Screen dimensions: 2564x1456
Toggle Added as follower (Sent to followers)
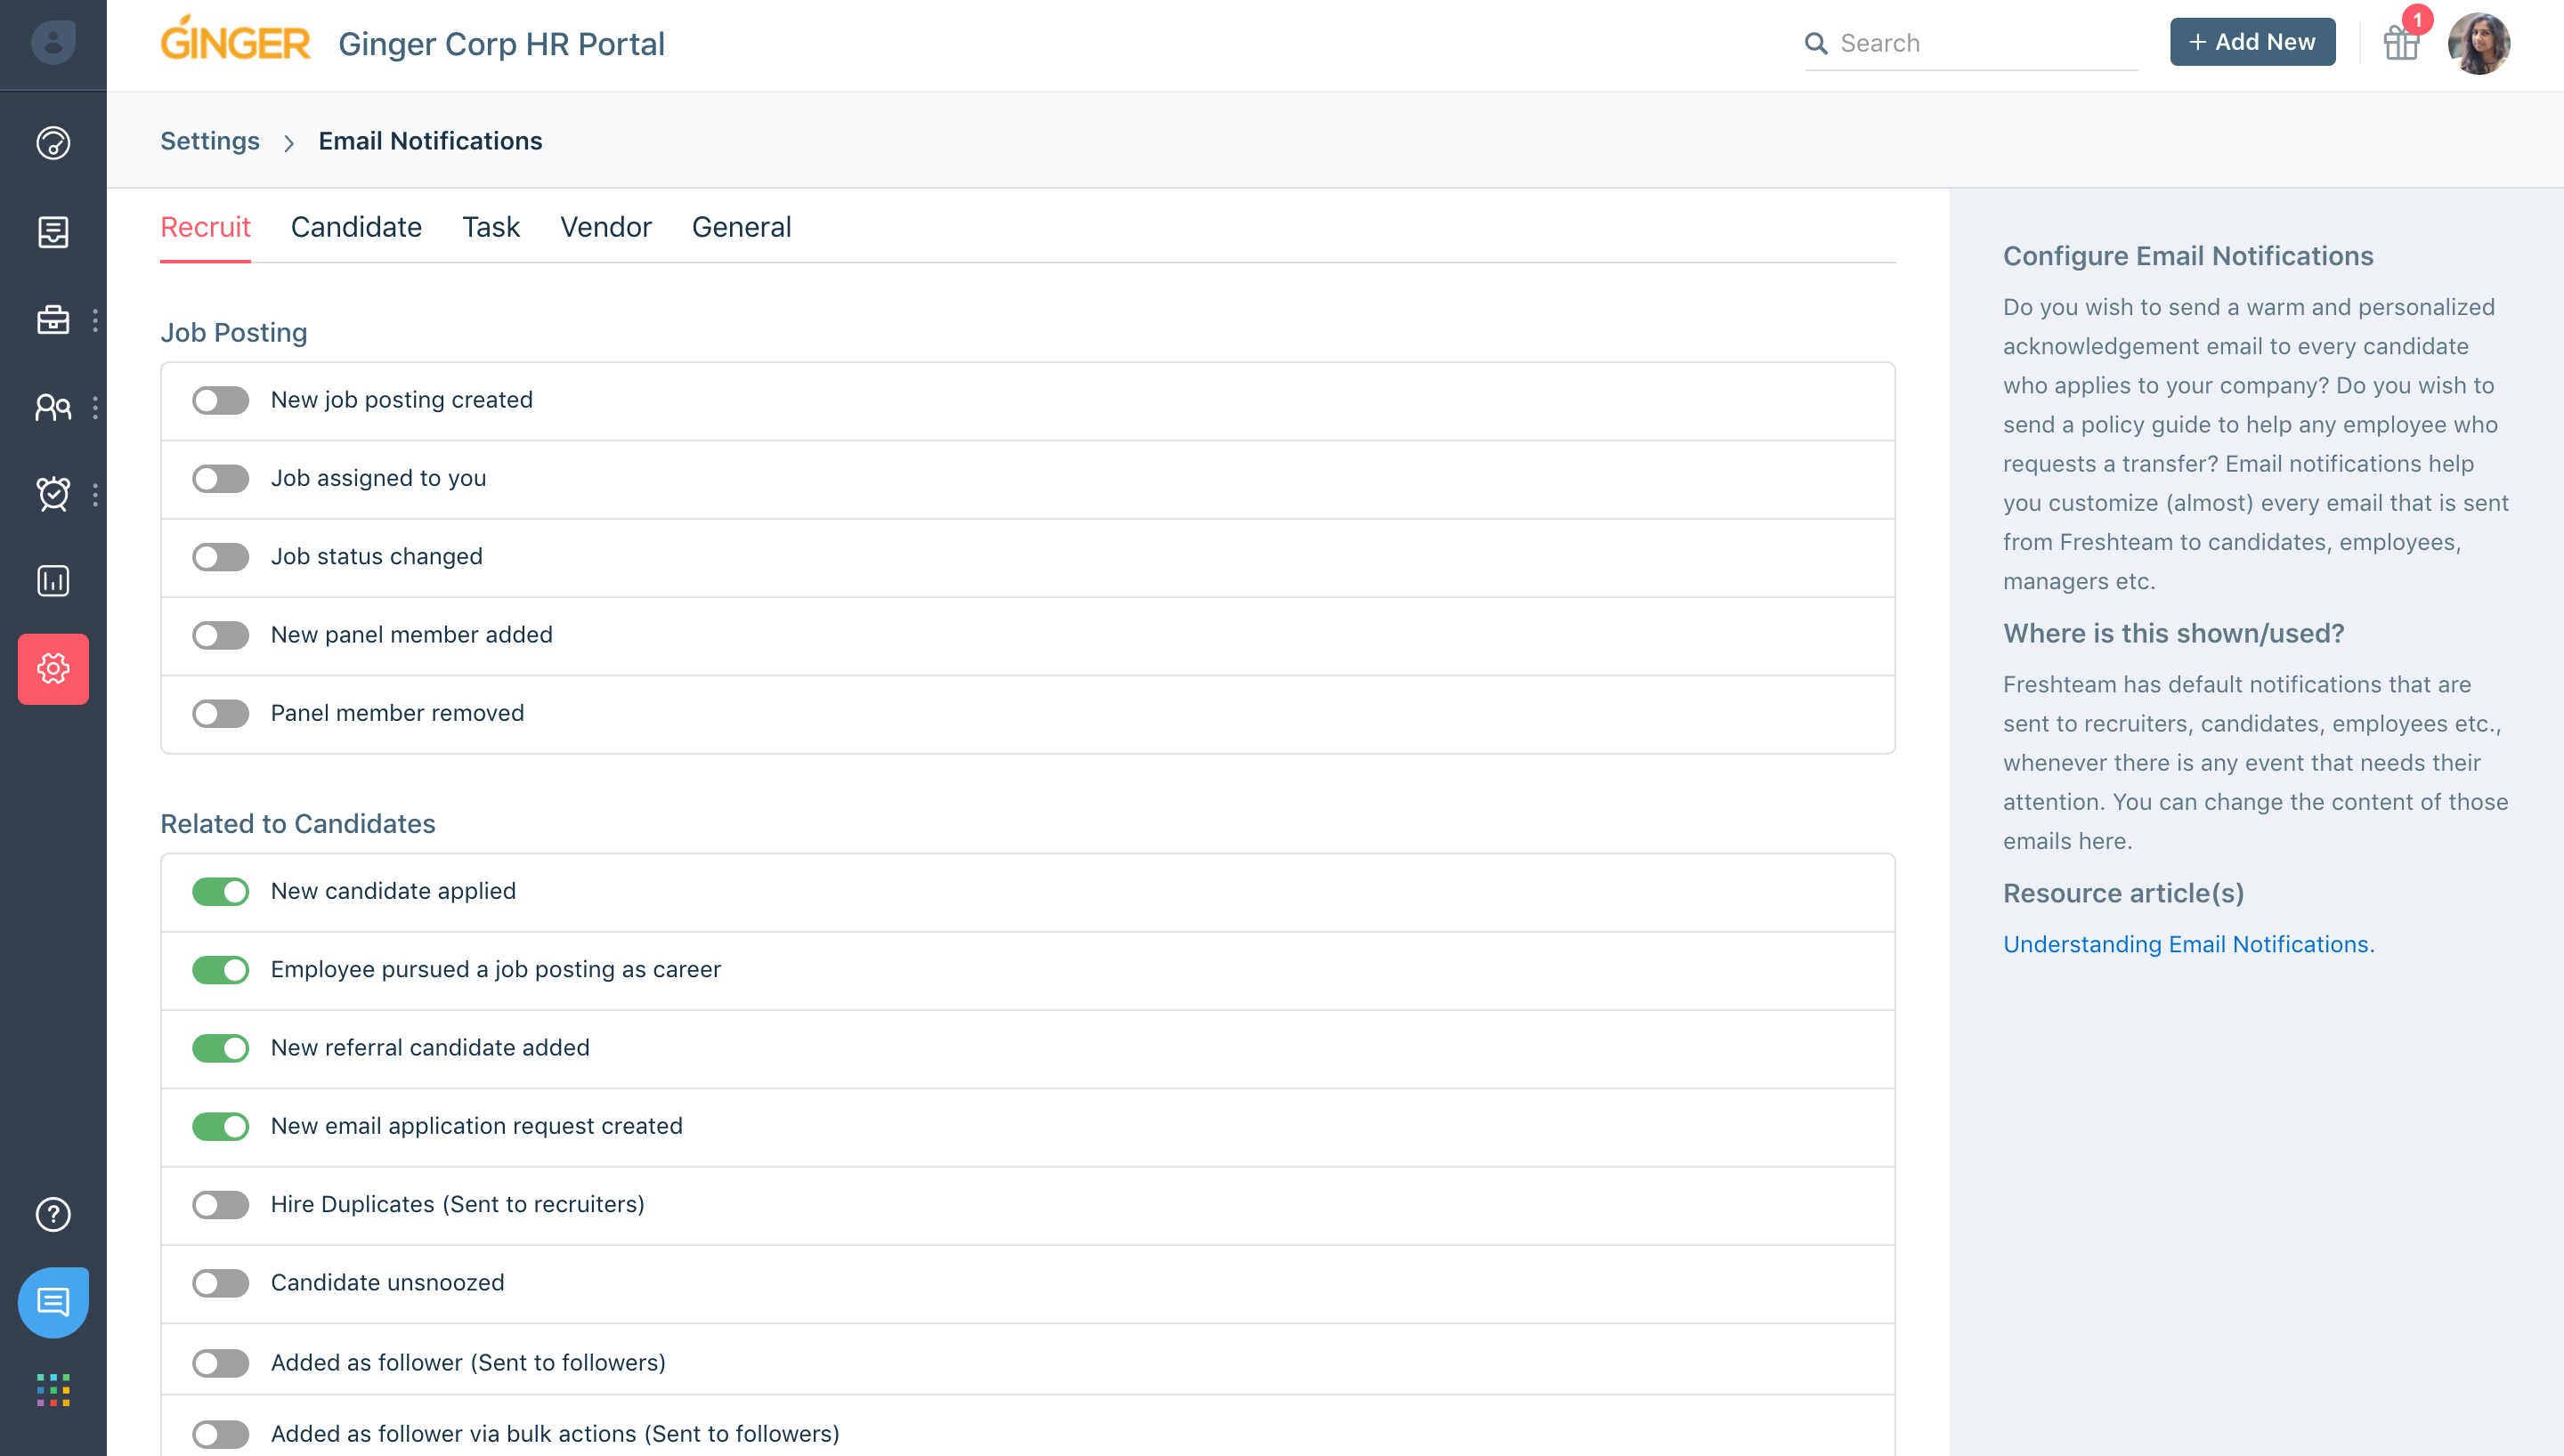tap(220, 1363)
